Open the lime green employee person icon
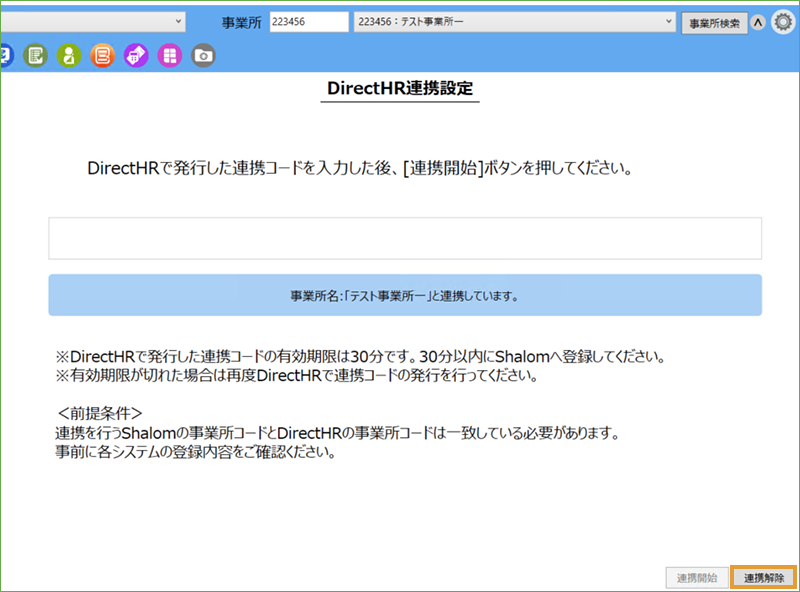 [69, 55]
